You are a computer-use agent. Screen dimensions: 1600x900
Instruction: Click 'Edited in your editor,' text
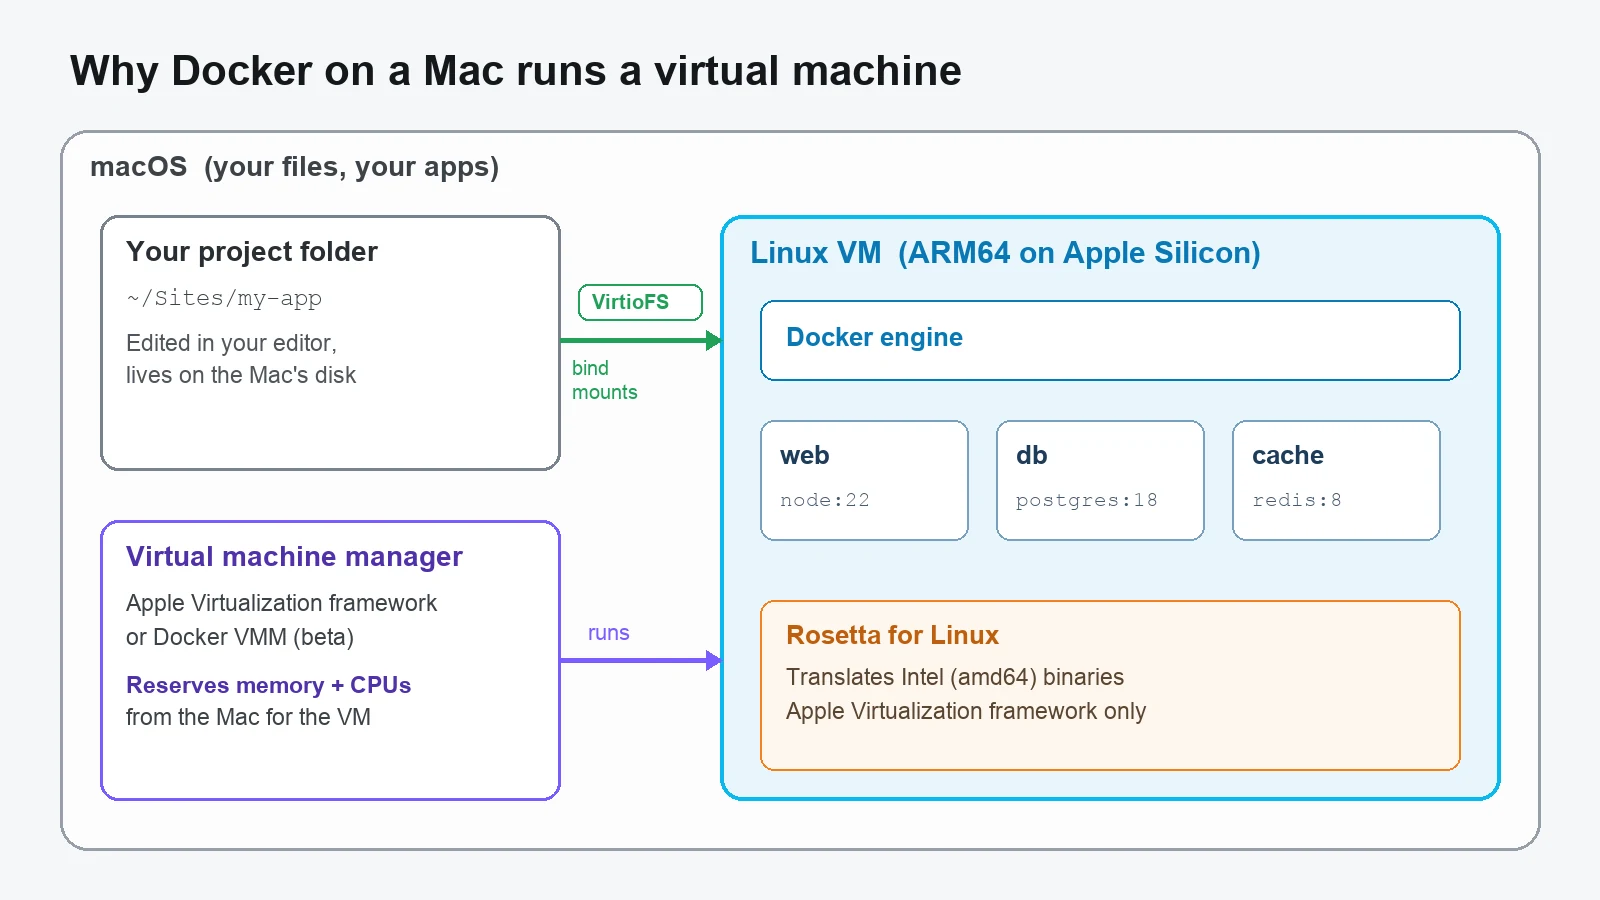pos(231,343)
